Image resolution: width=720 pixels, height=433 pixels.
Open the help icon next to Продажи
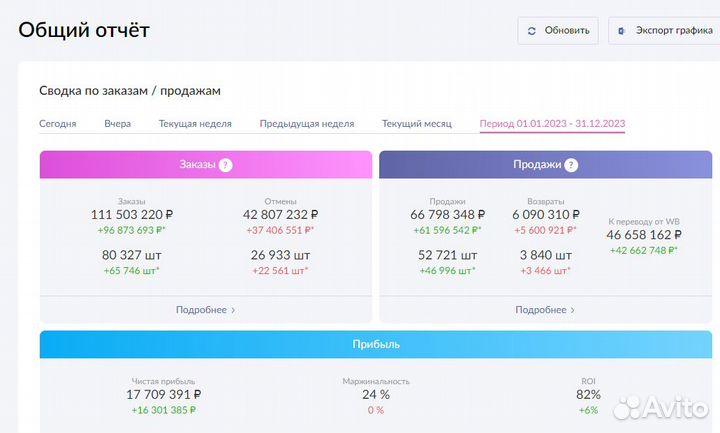pos(572,165)
